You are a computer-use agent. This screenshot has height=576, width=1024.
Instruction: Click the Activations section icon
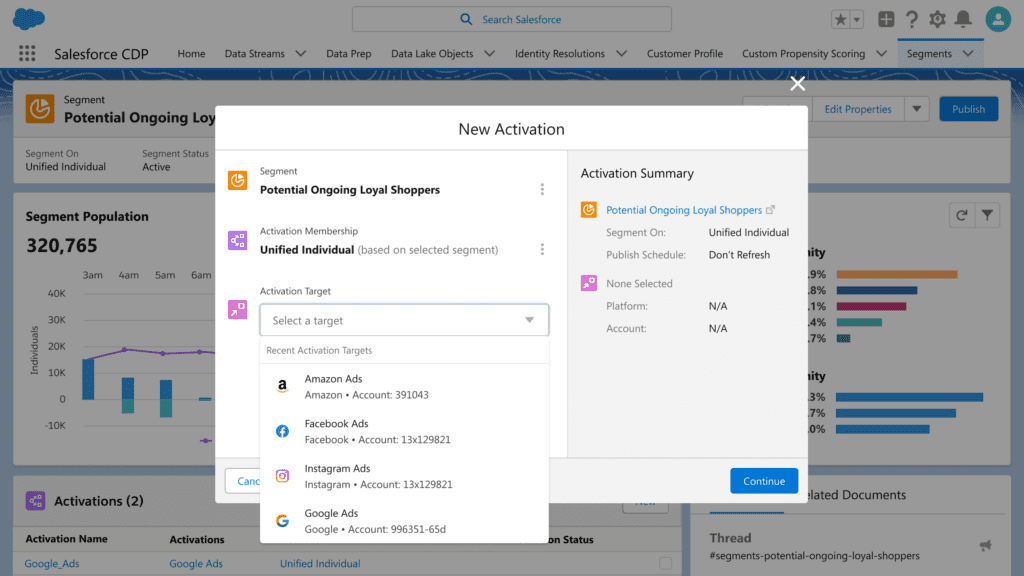coord(35,501)
